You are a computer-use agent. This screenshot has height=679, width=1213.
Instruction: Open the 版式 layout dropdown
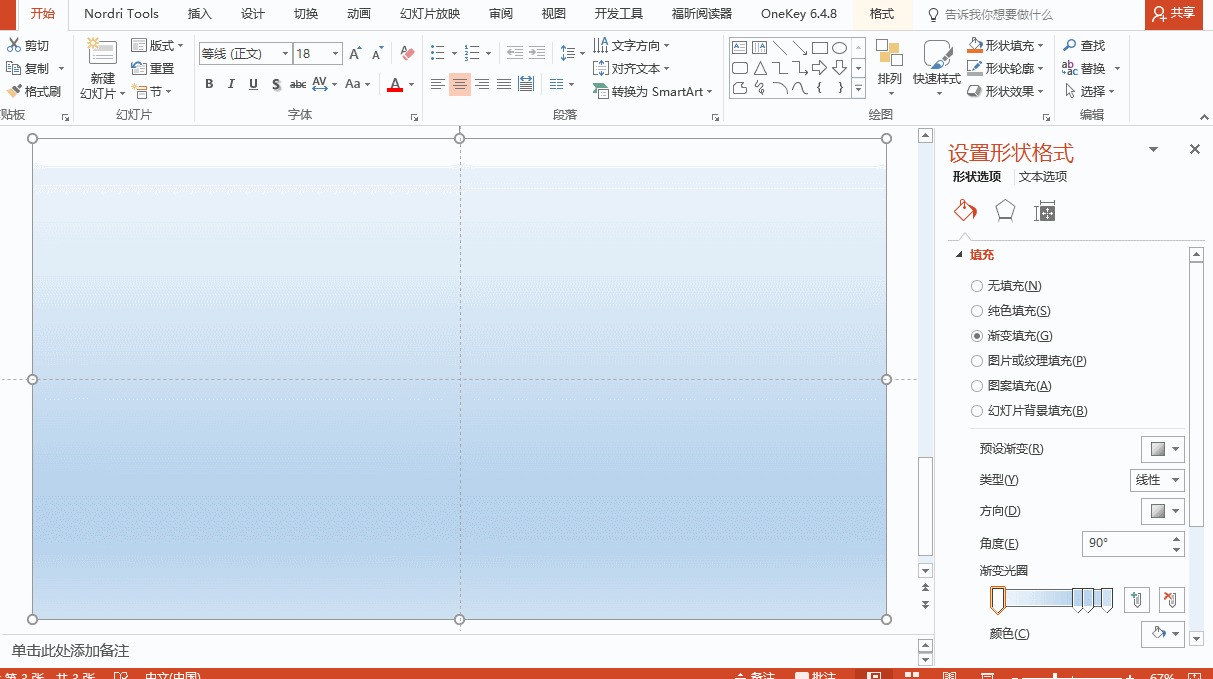(158, 46)
